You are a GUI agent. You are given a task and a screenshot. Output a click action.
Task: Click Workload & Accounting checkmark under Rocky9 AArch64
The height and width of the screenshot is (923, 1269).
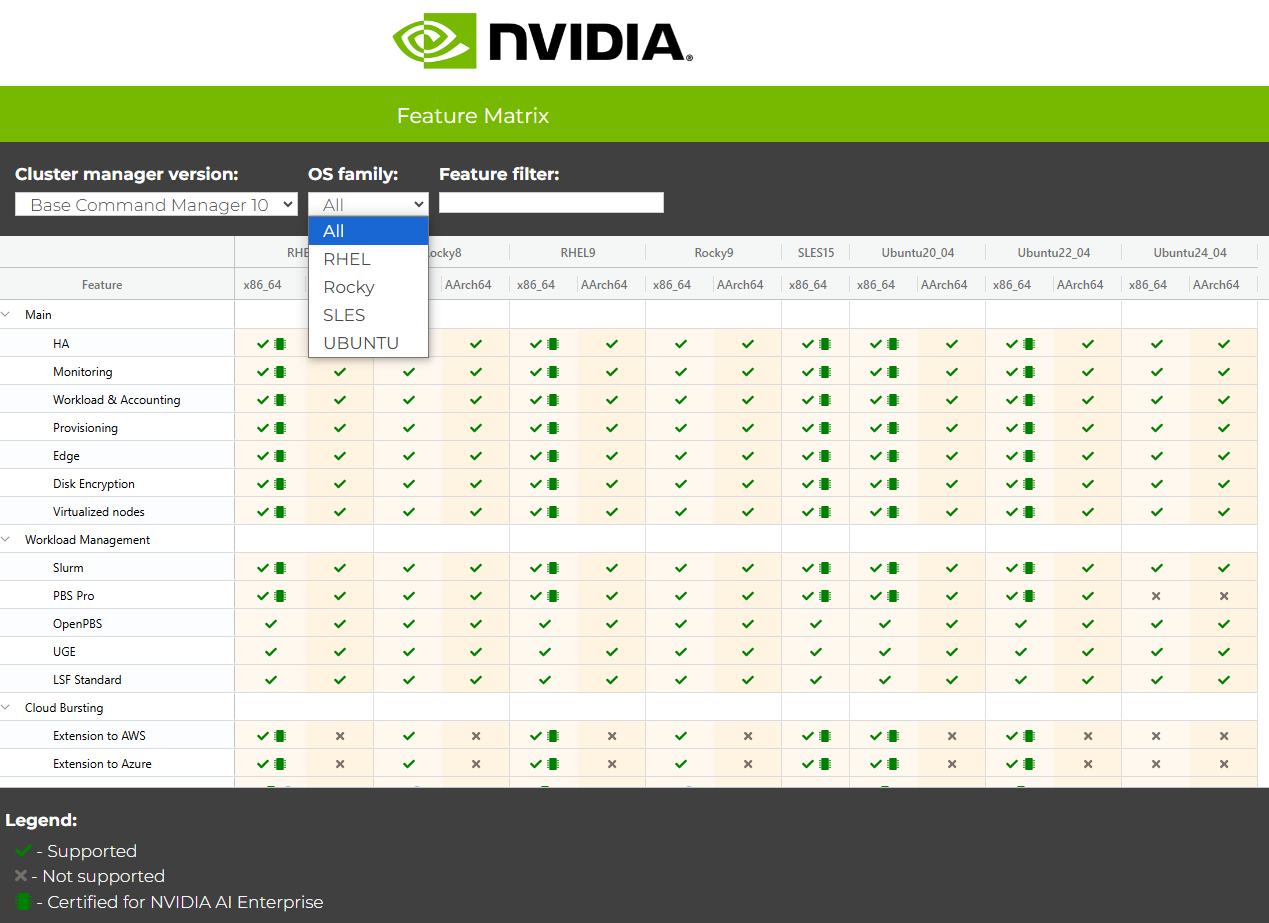[748, 399]
